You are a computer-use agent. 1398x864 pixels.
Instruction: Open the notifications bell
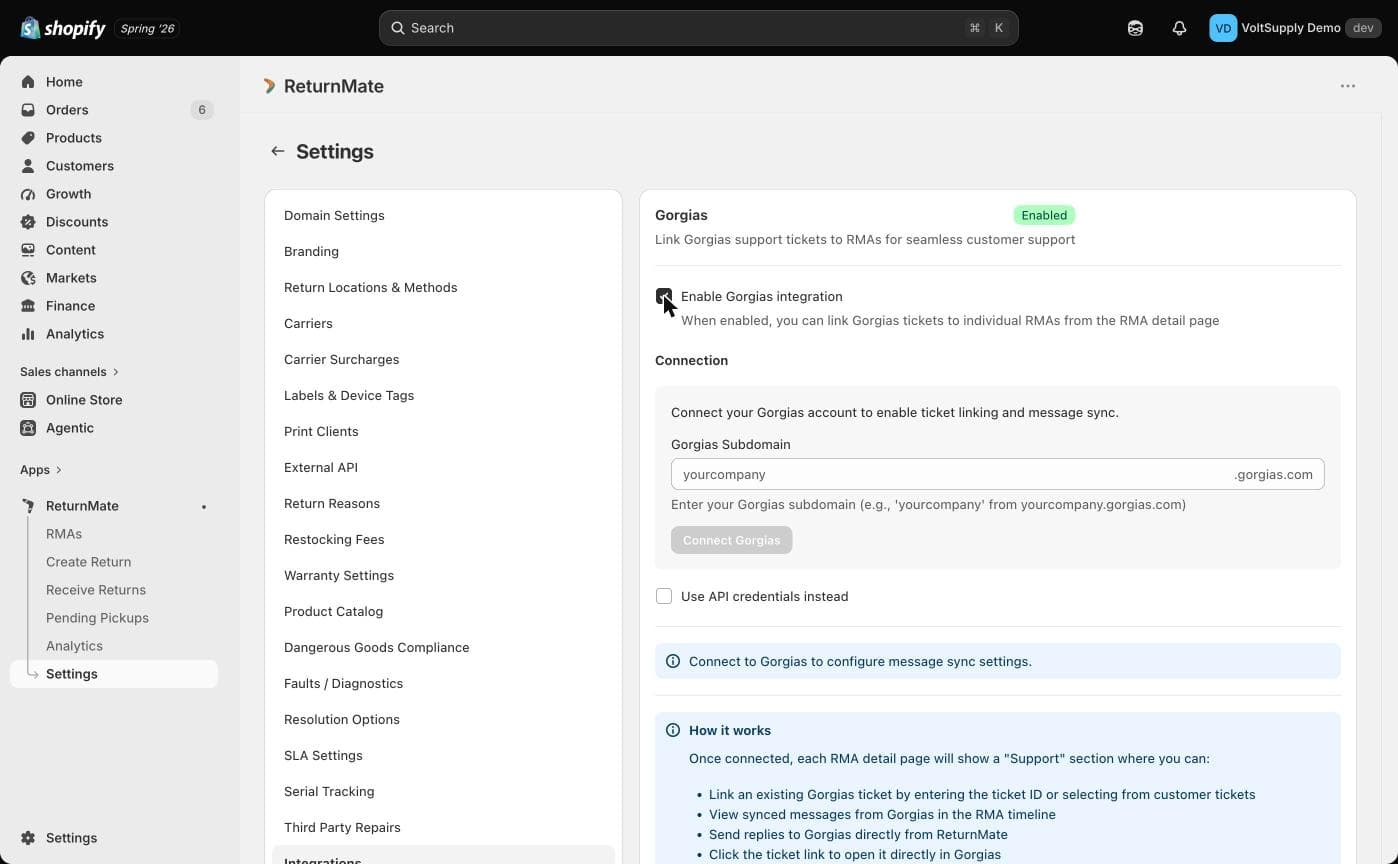point(1179,28)
